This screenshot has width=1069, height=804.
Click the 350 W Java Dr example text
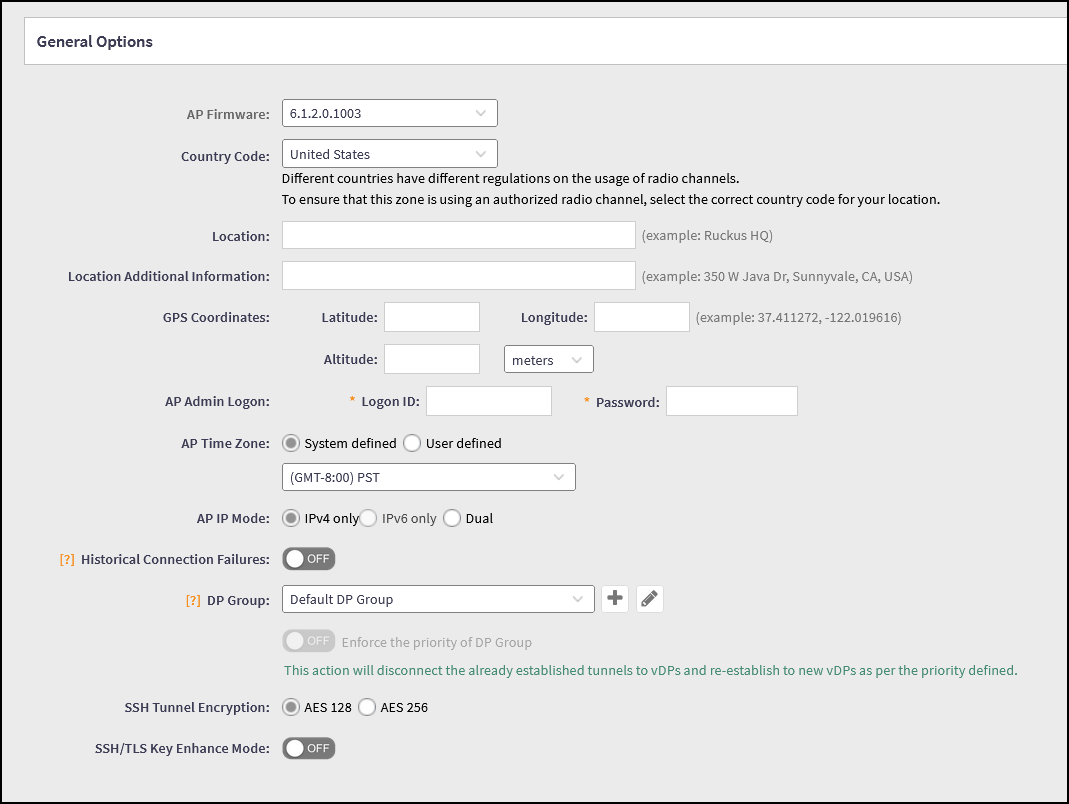click(x=777, y=277)
